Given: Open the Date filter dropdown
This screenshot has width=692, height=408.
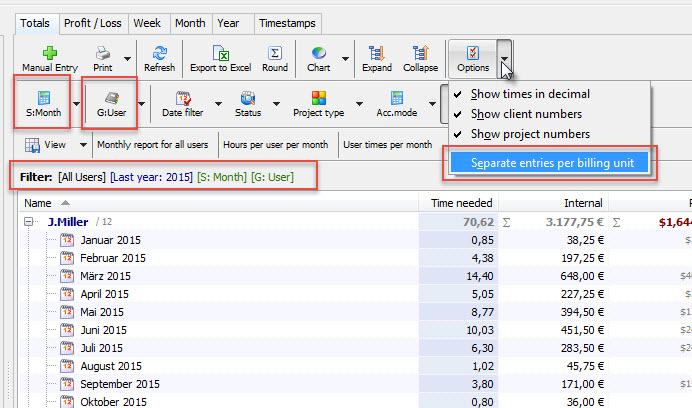Looking at the screenshot, I should pos(184,104).
